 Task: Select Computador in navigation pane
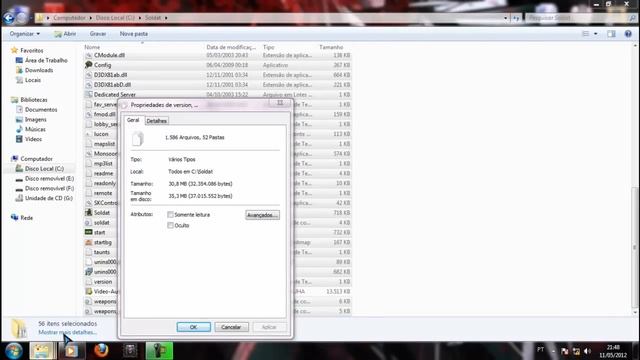click(36, 159)
